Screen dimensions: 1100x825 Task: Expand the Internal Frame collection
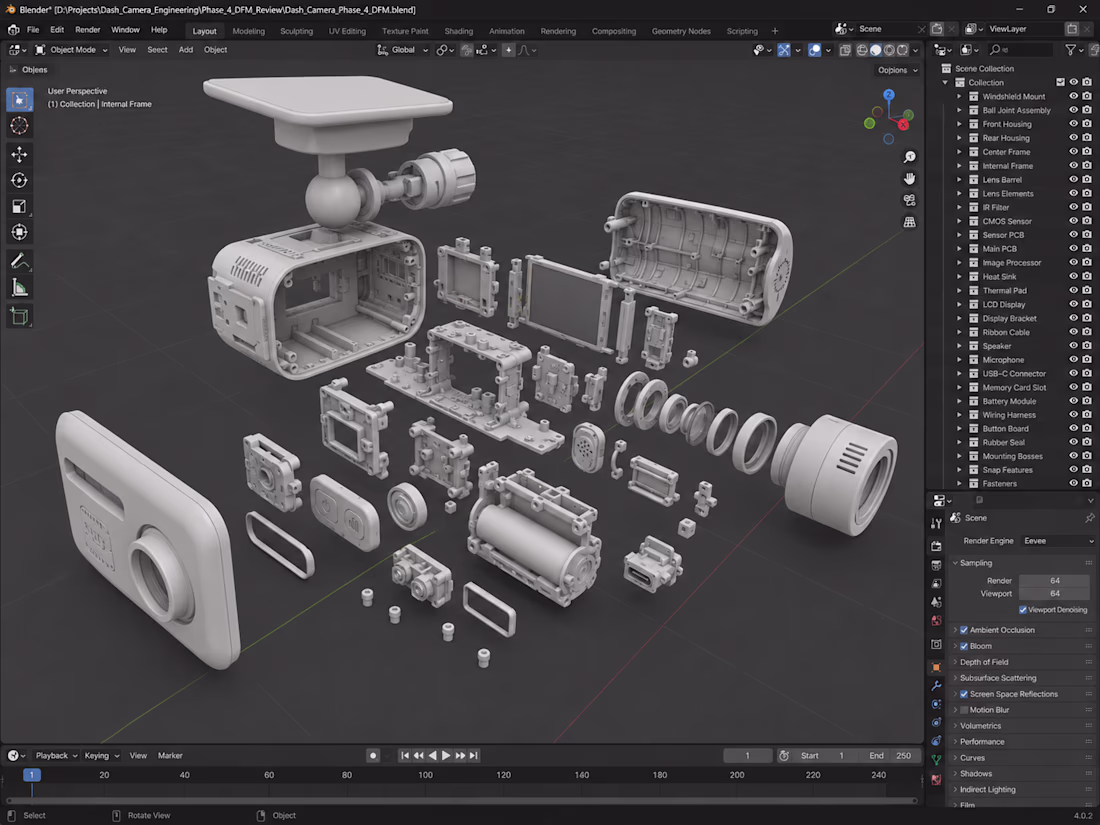[959, 166]
